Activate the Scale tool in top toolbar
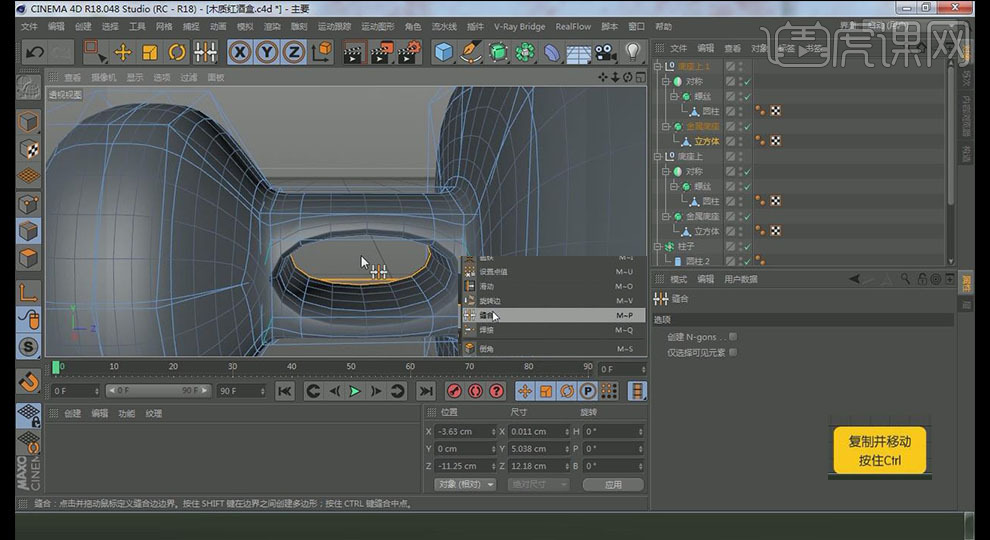 150,52
